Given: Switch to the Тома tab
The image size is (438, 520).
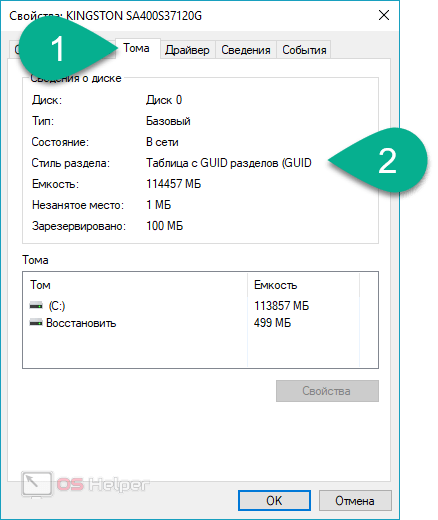Looking at the screenshot, I should [x=137, y=49].
